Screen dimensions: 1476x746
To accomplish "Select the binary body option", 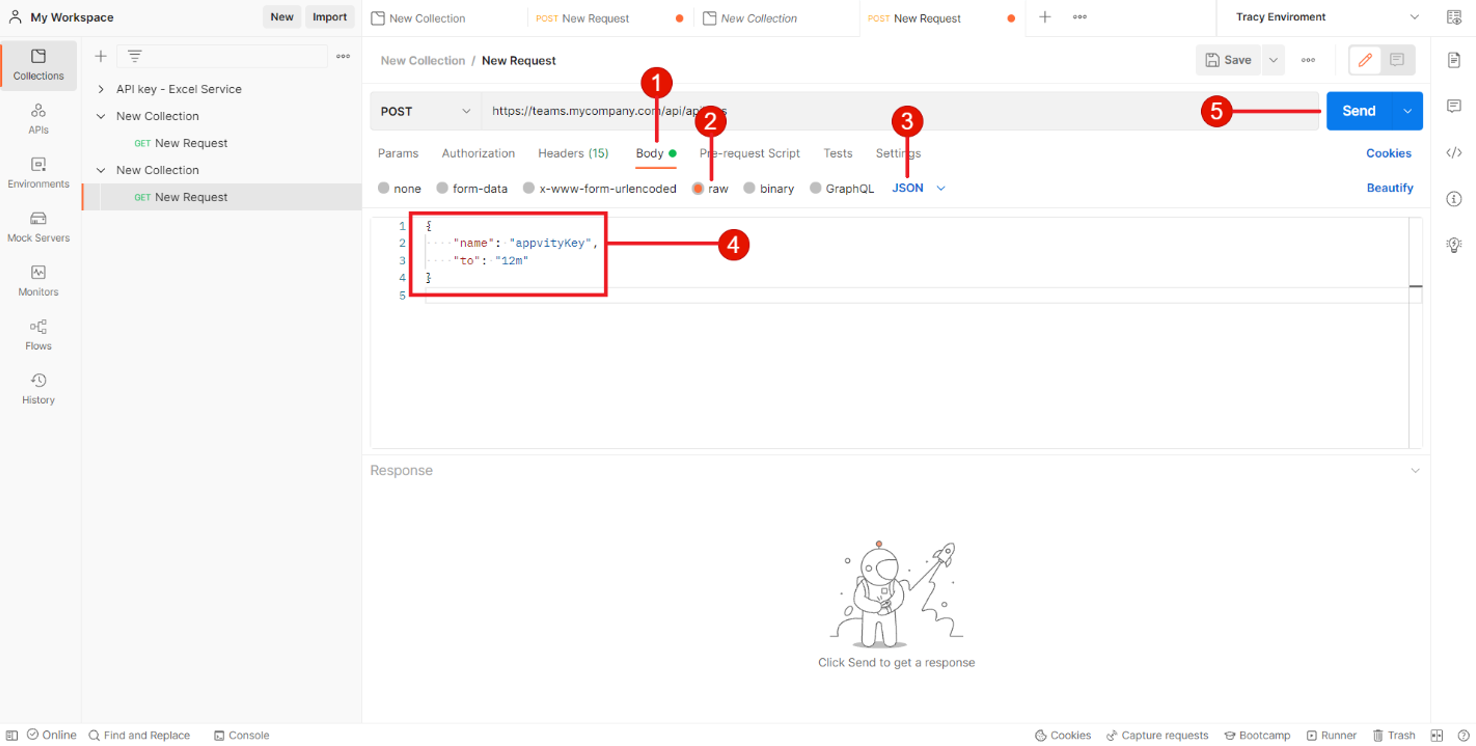I will click(x=749, y=188).
